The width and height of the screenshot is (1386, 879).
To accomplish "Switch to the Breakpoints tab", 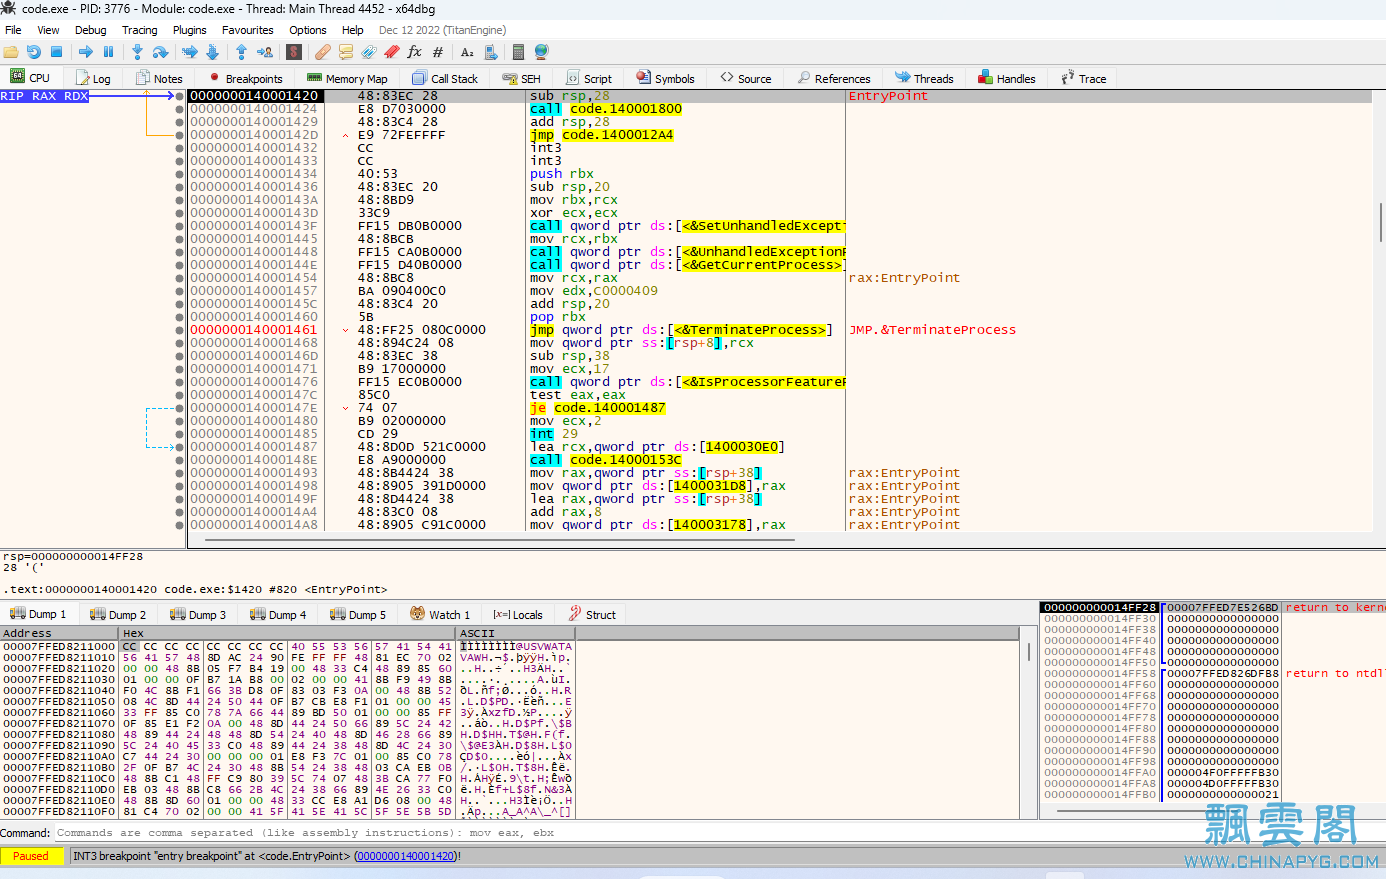I will 246,78.
